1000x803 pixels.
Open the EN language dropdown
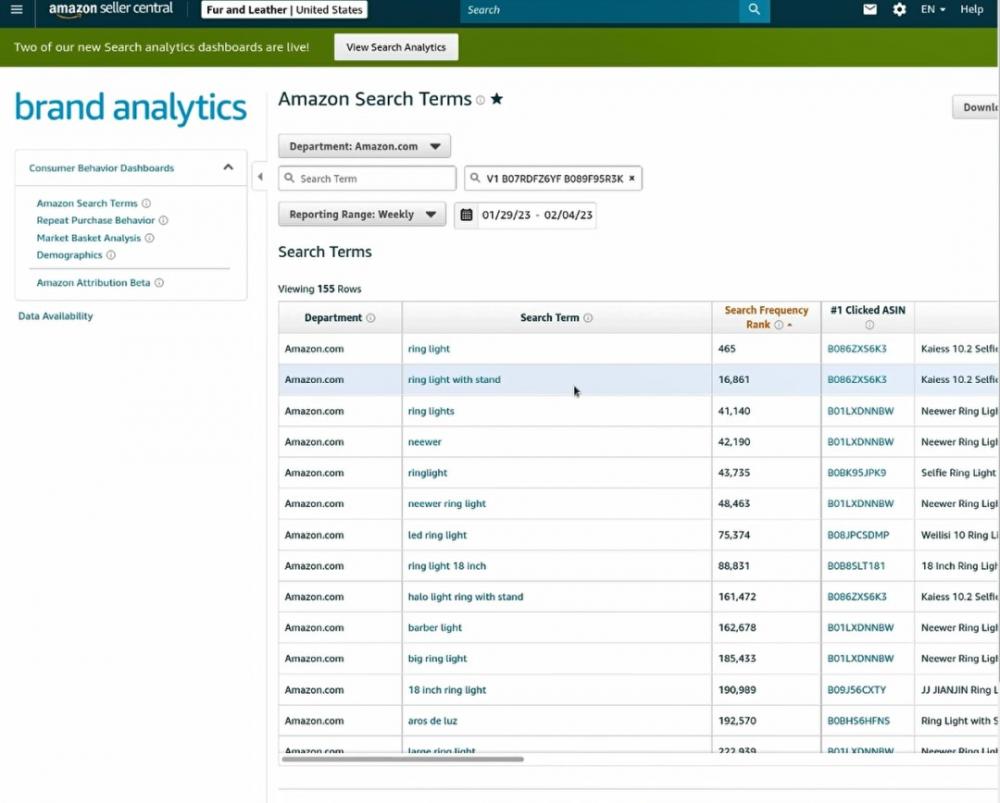[932, 10]
